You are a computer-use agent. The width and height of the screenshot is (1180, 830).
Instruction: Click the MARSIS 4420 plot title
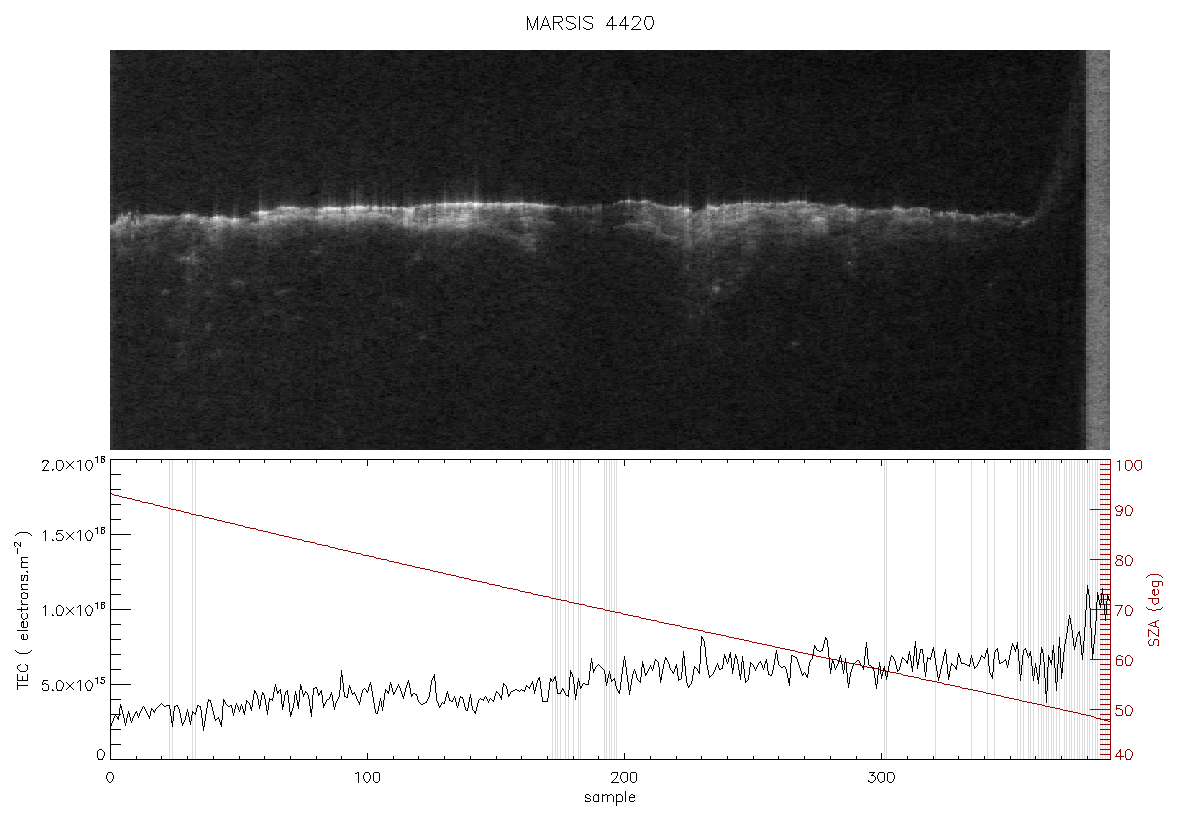pos(590,23)
